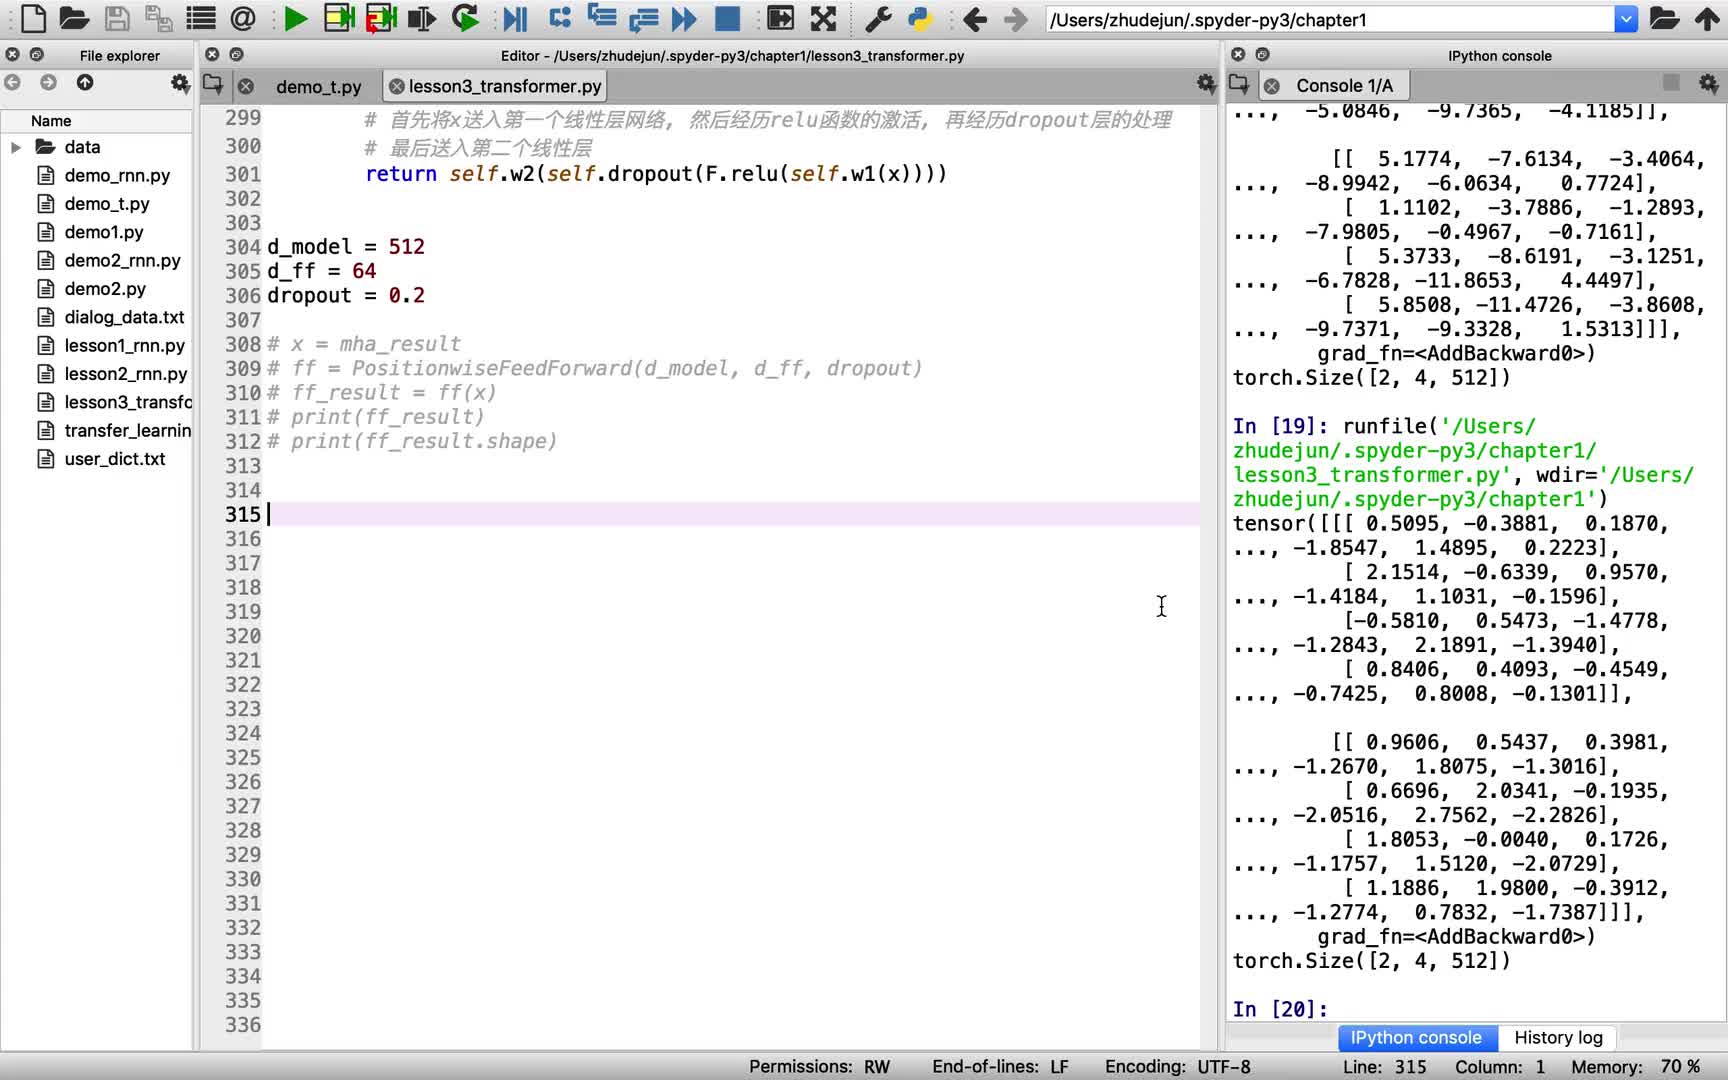Select lesson2_rnn.py in File explorer

click(126, 374)
